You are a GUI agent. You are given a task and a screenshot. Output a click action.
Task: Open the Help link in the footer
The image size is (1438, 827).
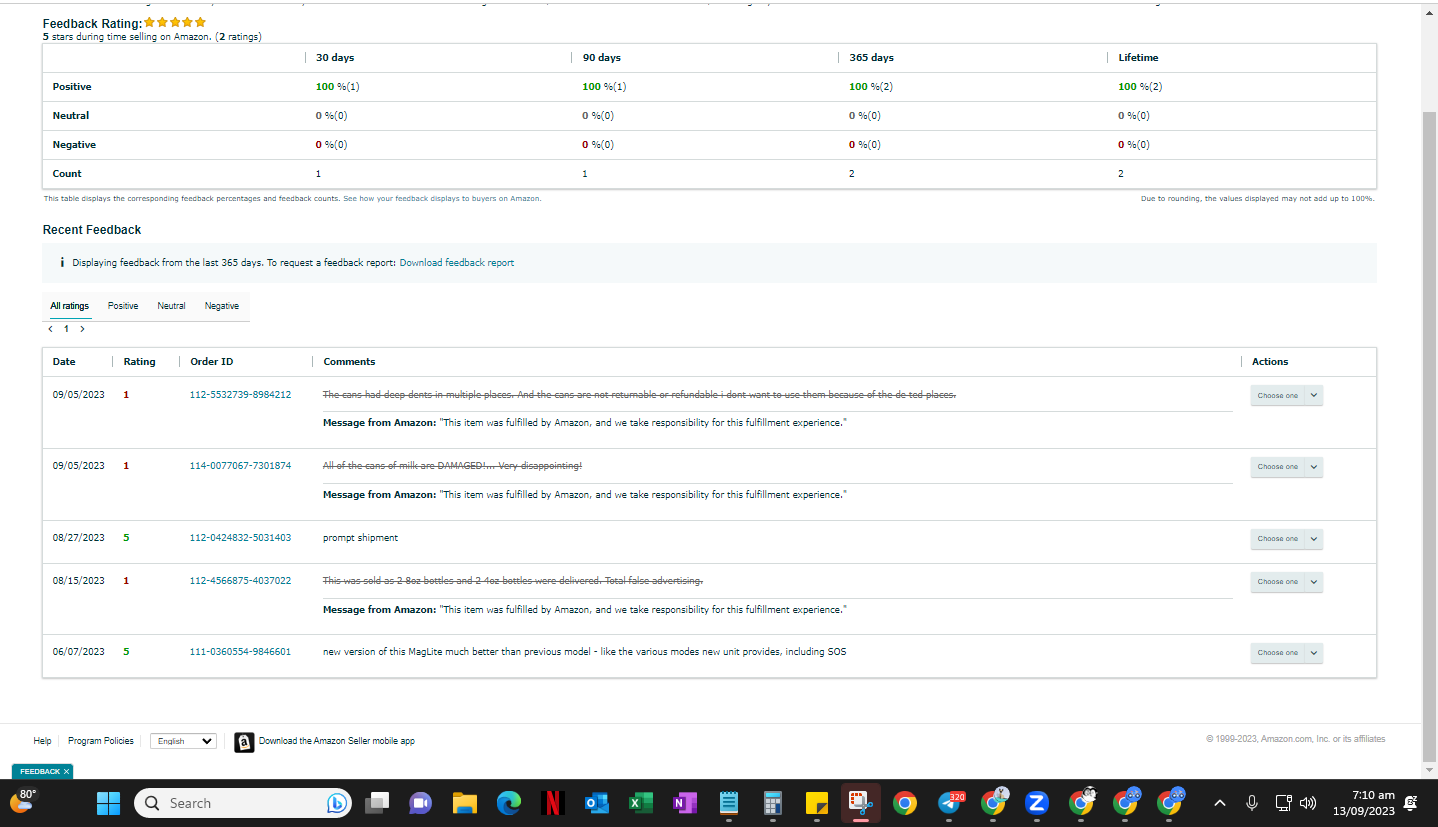[x=42, y=741]
